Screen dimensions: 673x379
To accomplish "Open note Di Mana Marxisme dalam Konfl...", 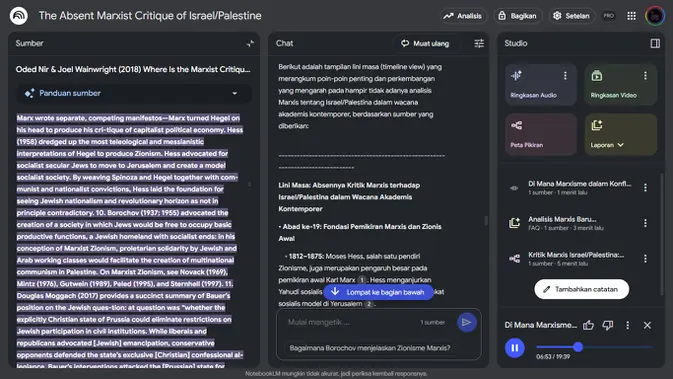I will click(579, 188).
